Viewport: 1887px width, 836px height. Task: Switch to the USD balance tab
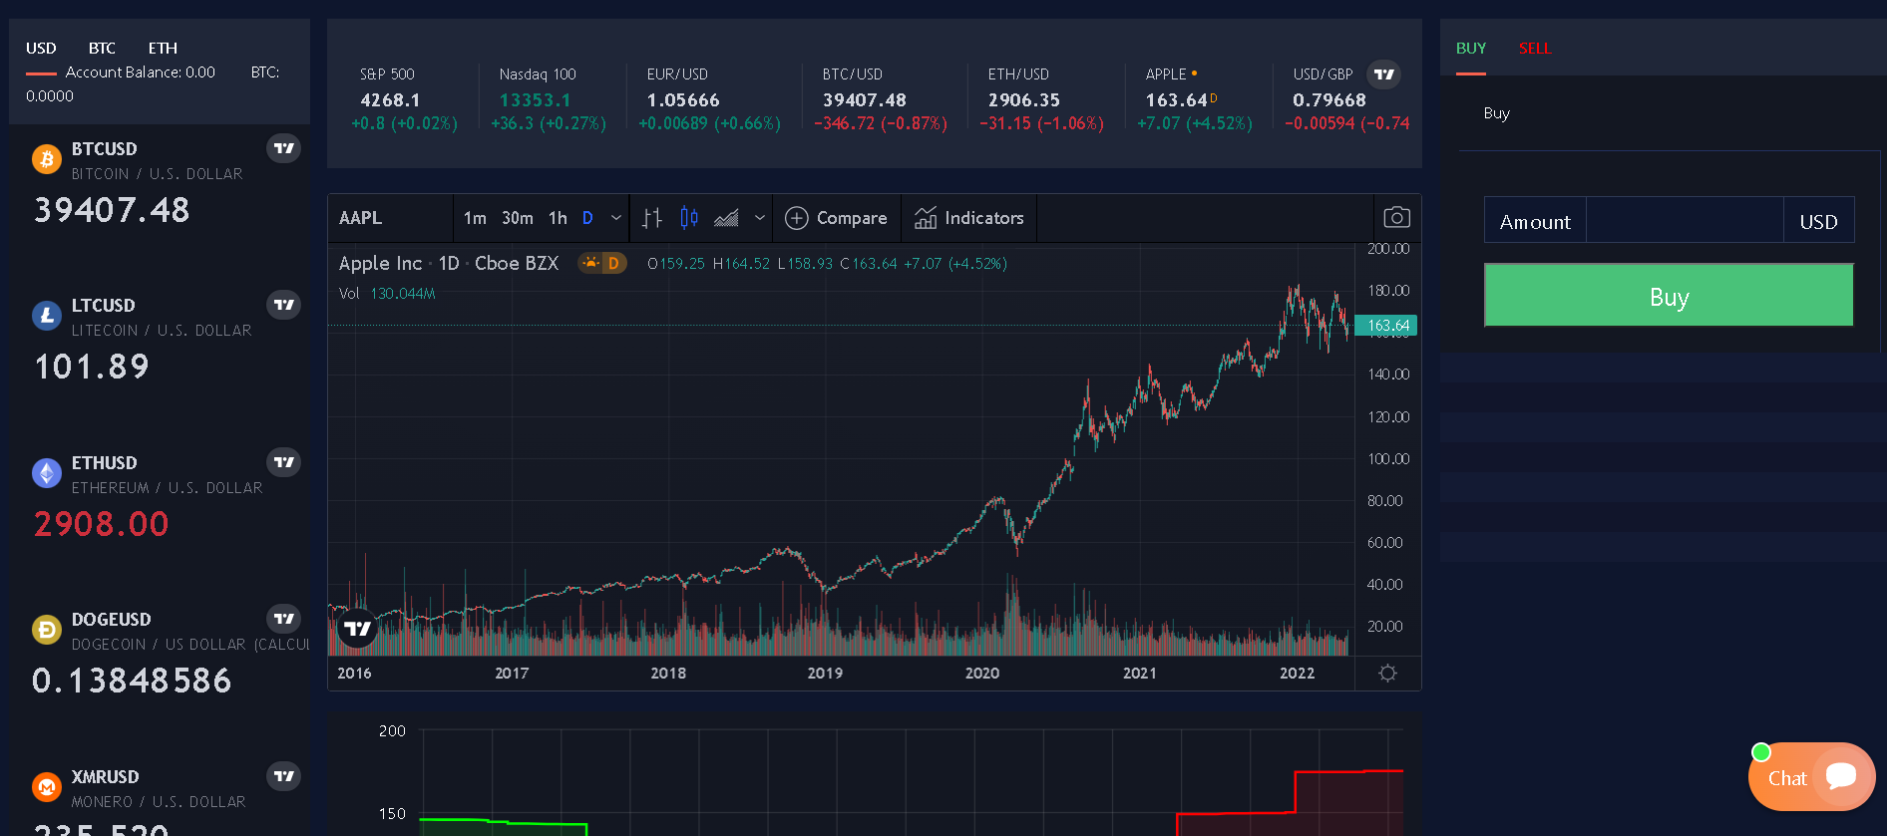[x=41, y=48]
